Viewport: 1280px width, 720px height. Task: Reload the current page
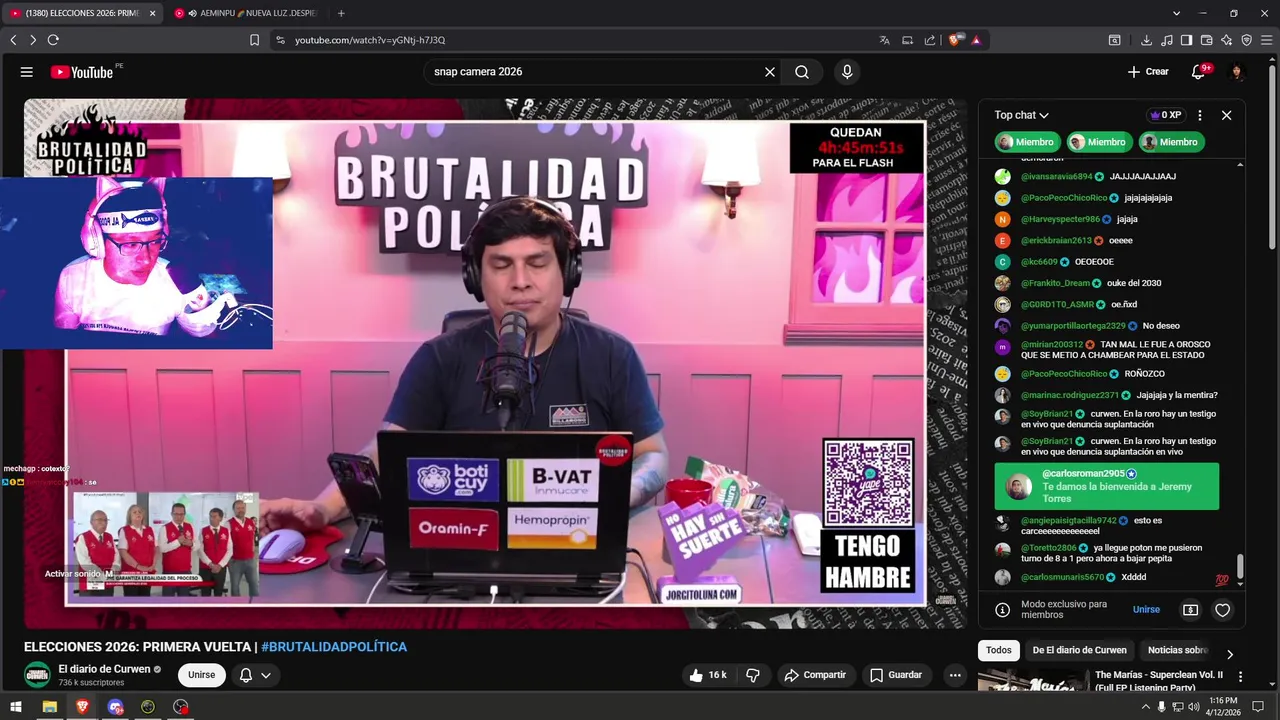[53, 40]
